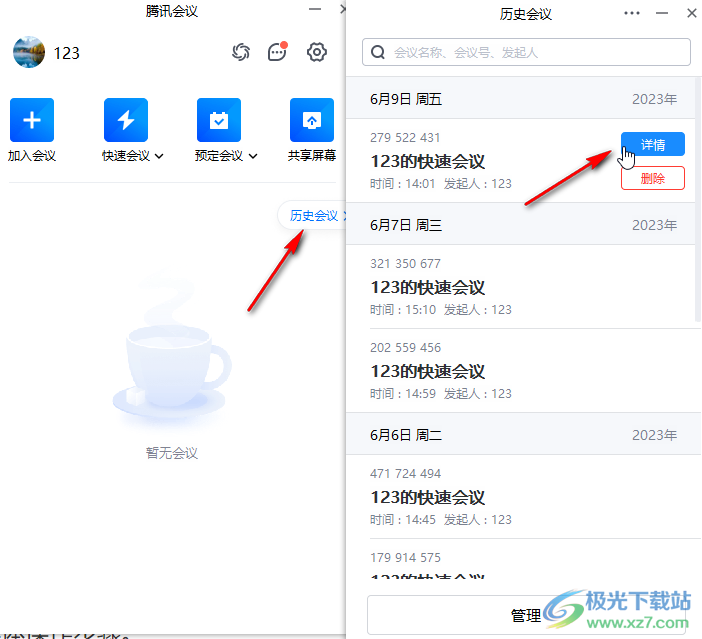Select the meeting entry 202 559 456

click(x=521, y=371)
